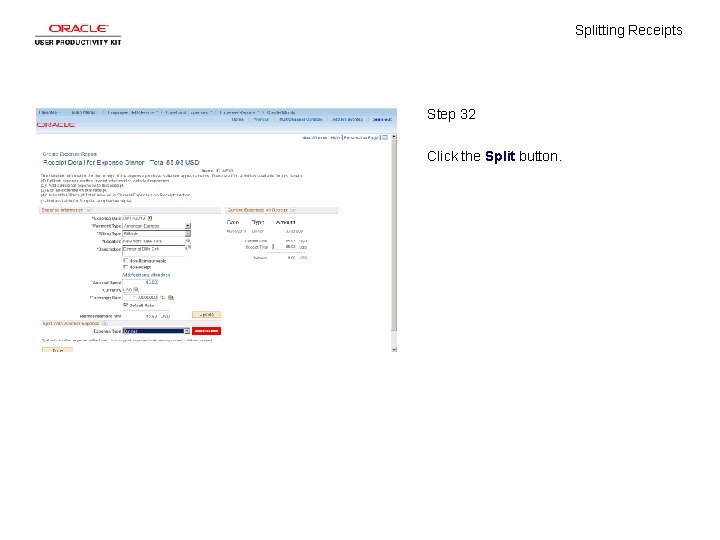The image size is (720, 540).
Task: Click the Sign out link
Action: point(382,119)
